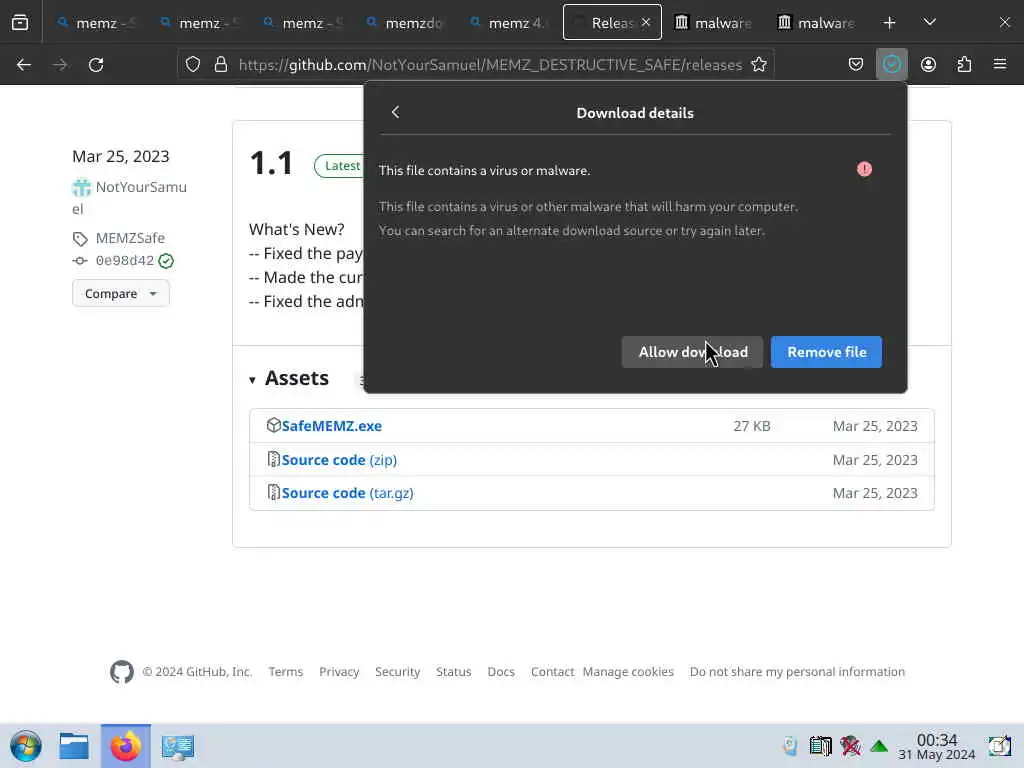This screenshot has height=768, width=1024.
Task: Download Source code (zip)
Action: point(339,460)
